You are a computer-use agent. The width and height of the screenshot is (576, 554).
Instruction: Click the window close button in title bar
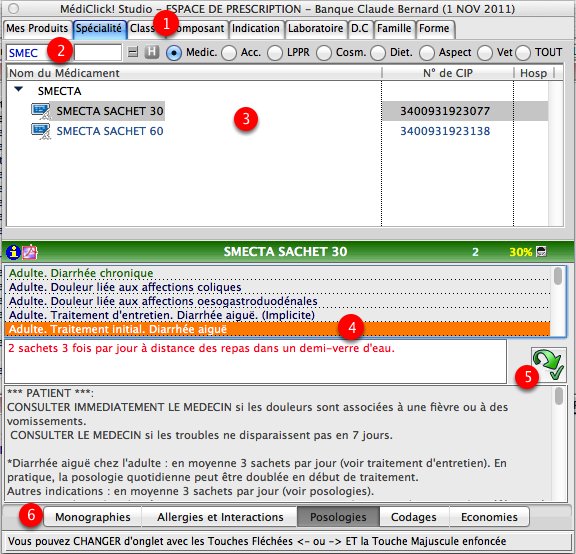(x=14, y=8)
